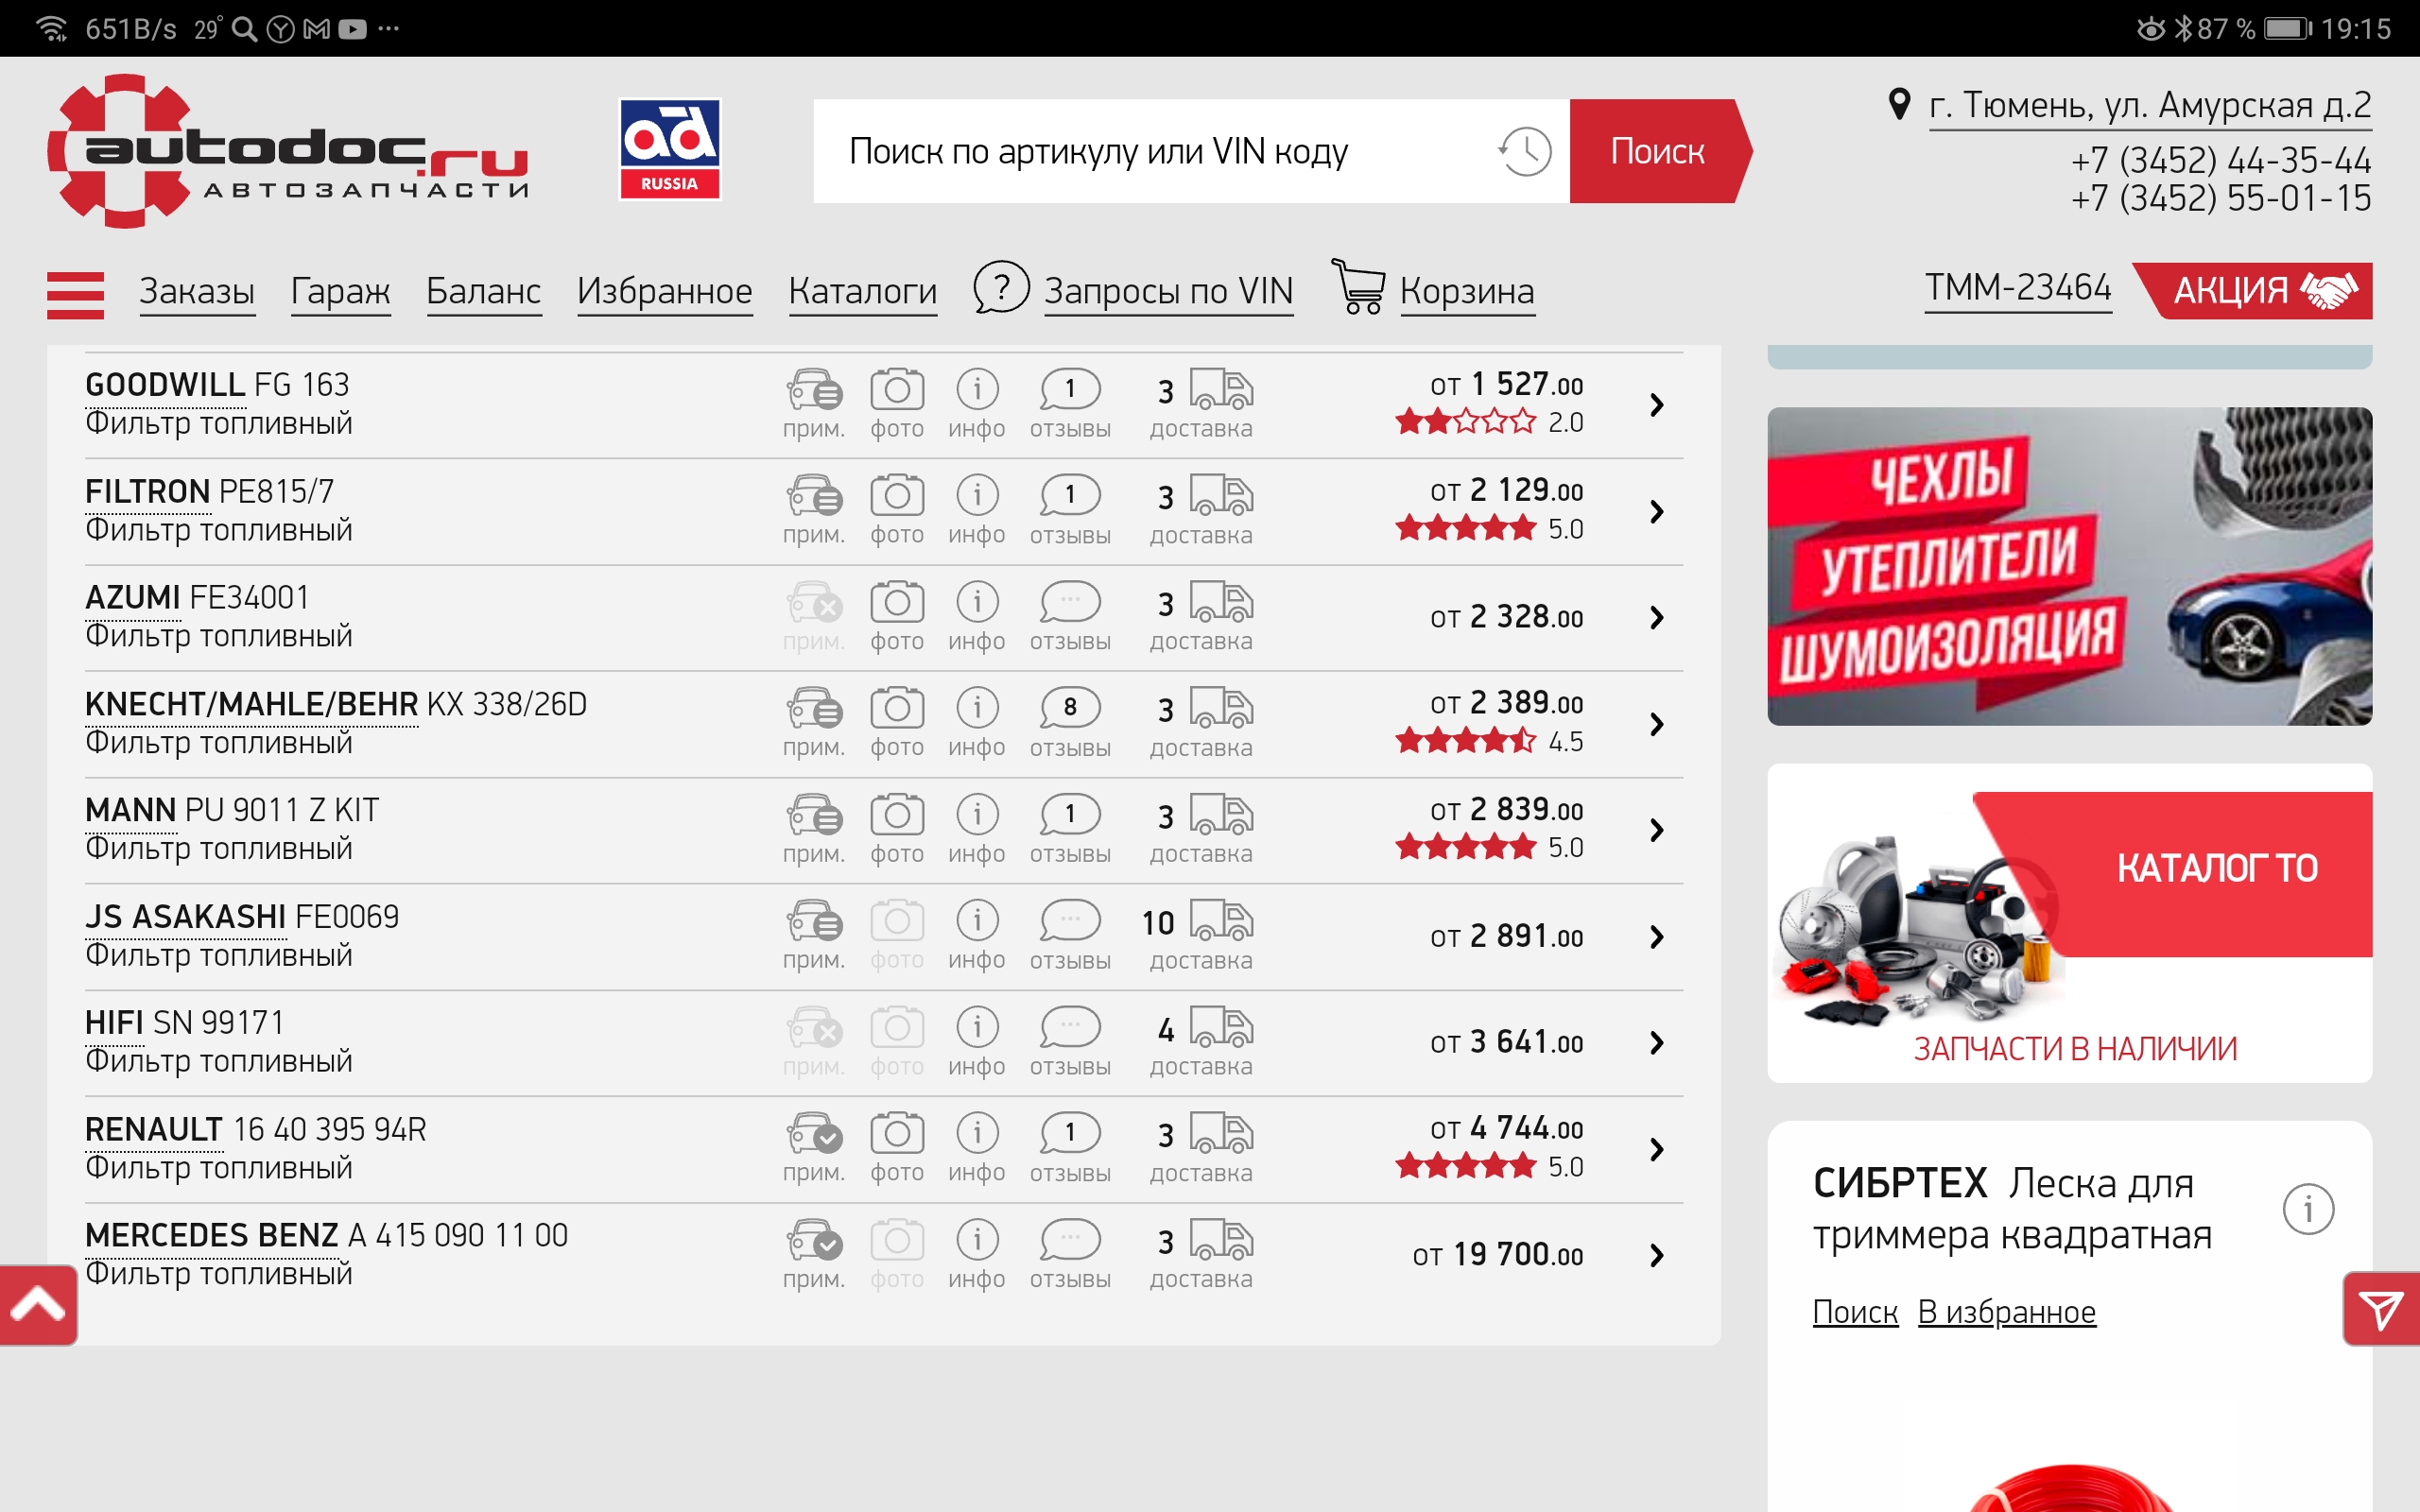Expand FILTRON PE815/7 offers chevron
2420x1512 pixels.
tap(1657, 511)
